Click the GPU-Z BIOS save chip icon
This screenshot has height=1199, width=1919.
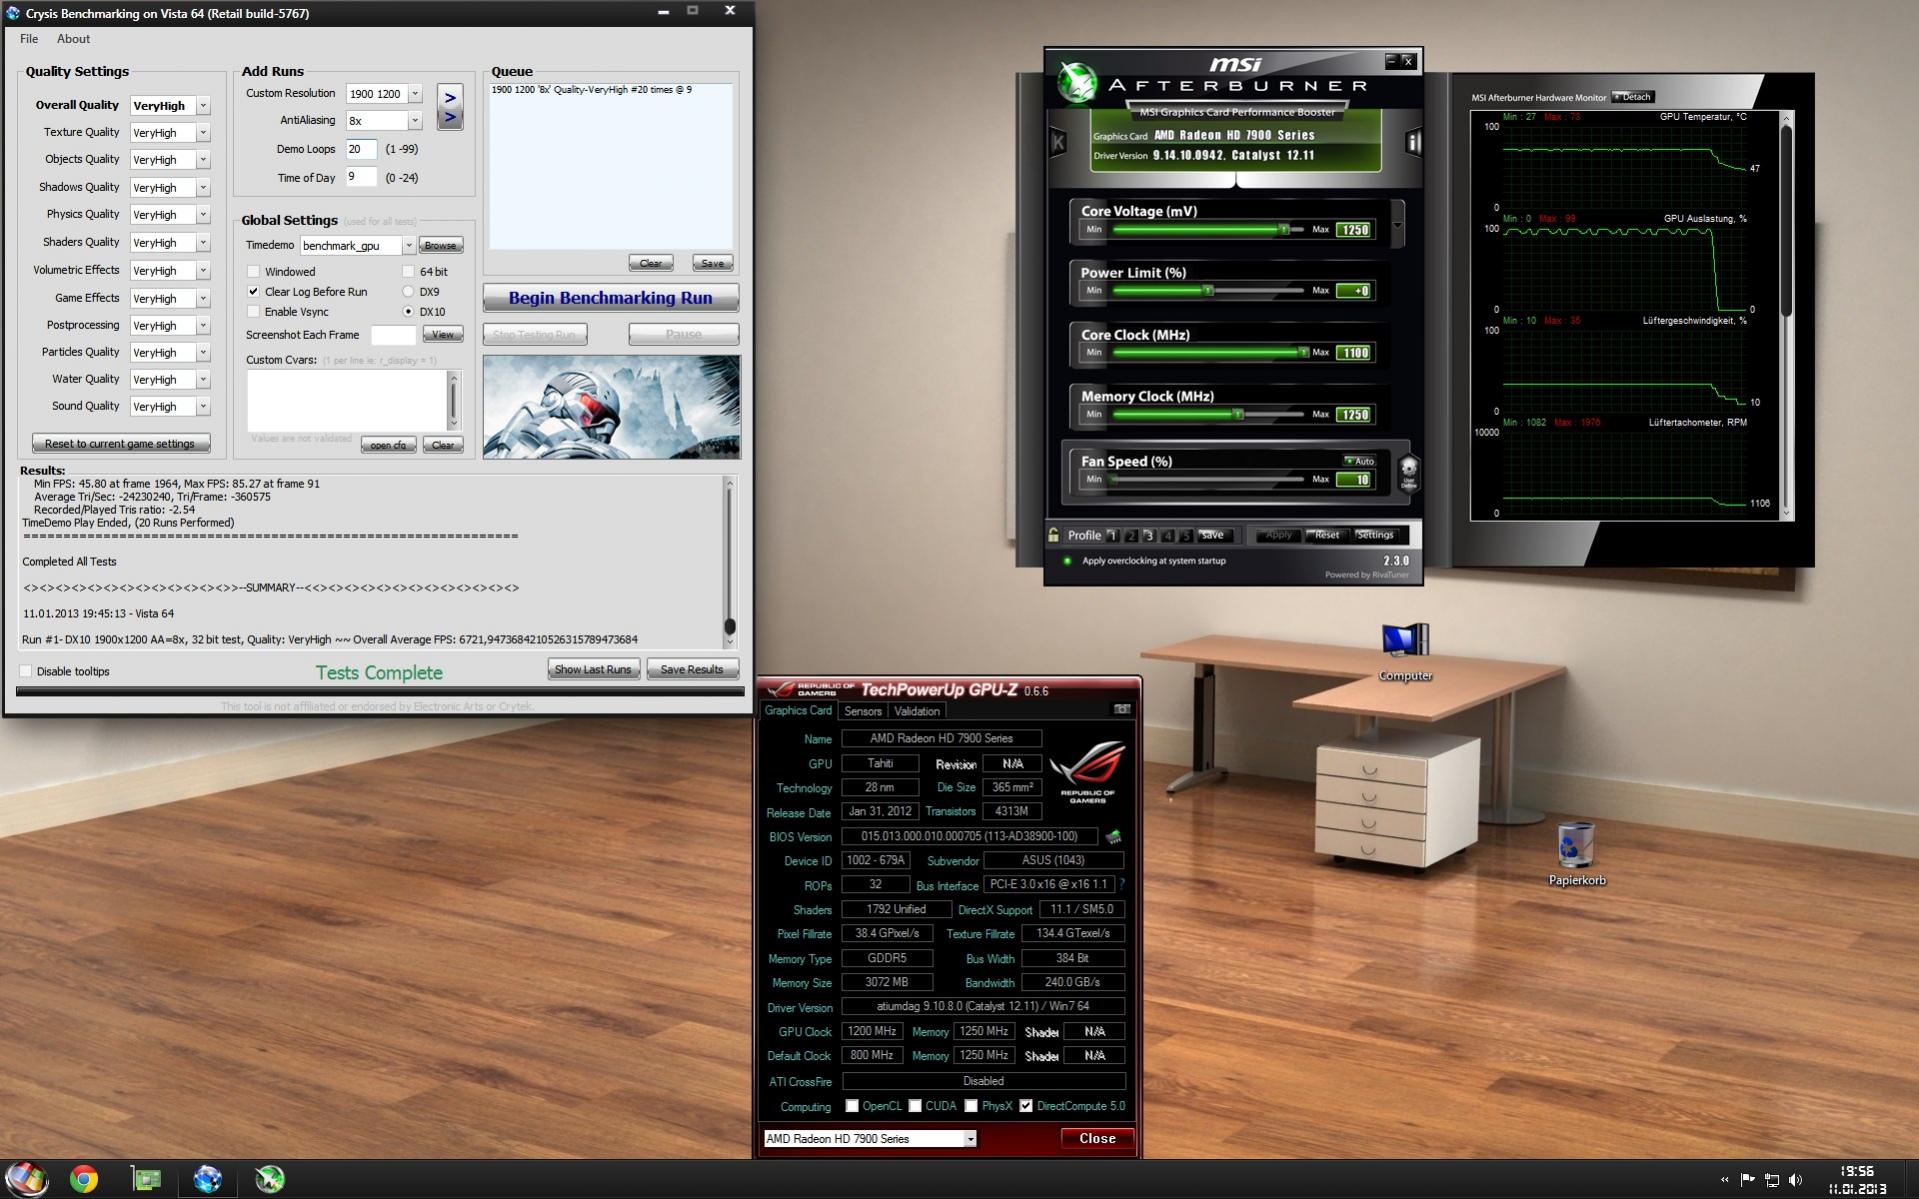point(1113,836)
